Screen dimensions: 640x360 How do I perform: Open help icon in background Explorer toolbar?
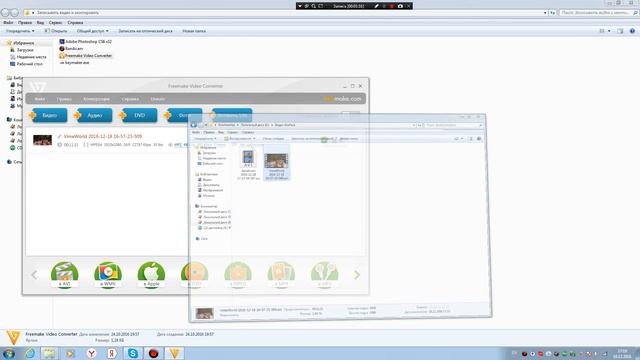pos(632,31)
